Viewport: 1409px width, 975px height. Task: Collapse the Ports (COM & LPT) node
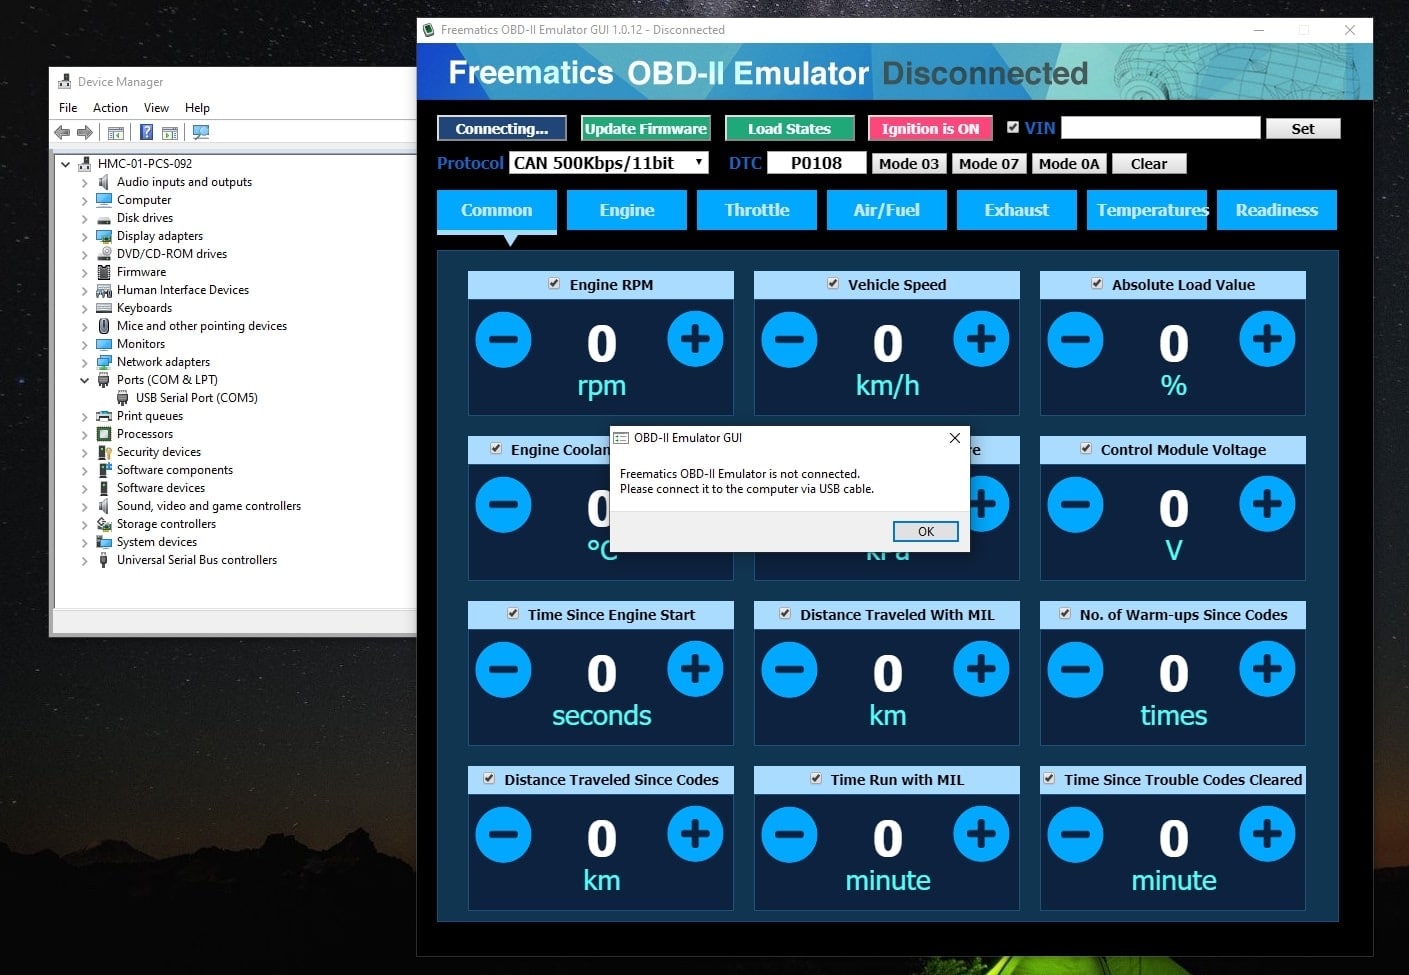coord(85,380)
